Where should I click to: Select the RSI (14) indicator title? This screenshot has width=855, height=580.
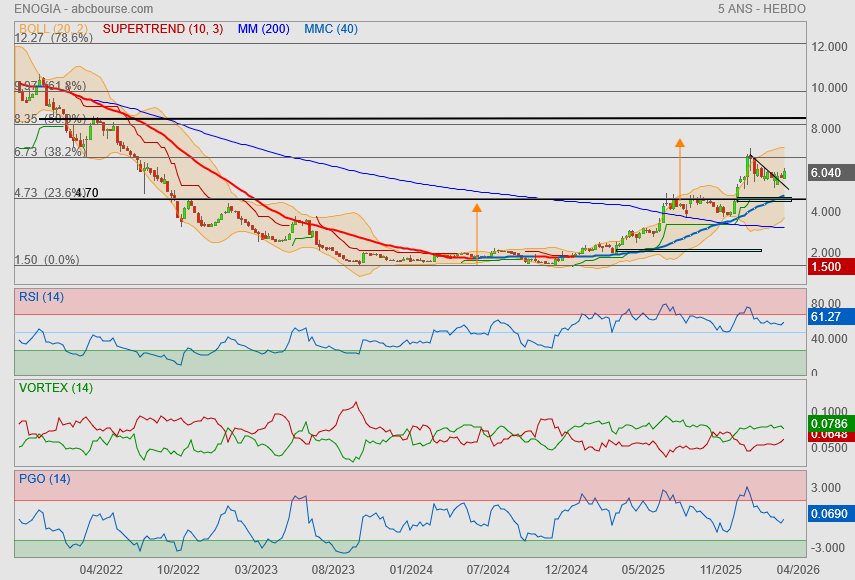42,296
